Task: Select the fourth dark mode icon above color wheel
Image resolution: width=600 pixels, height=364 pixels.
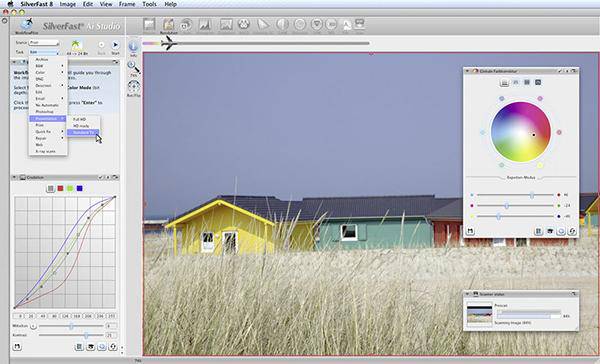Action: pos(538,82)
